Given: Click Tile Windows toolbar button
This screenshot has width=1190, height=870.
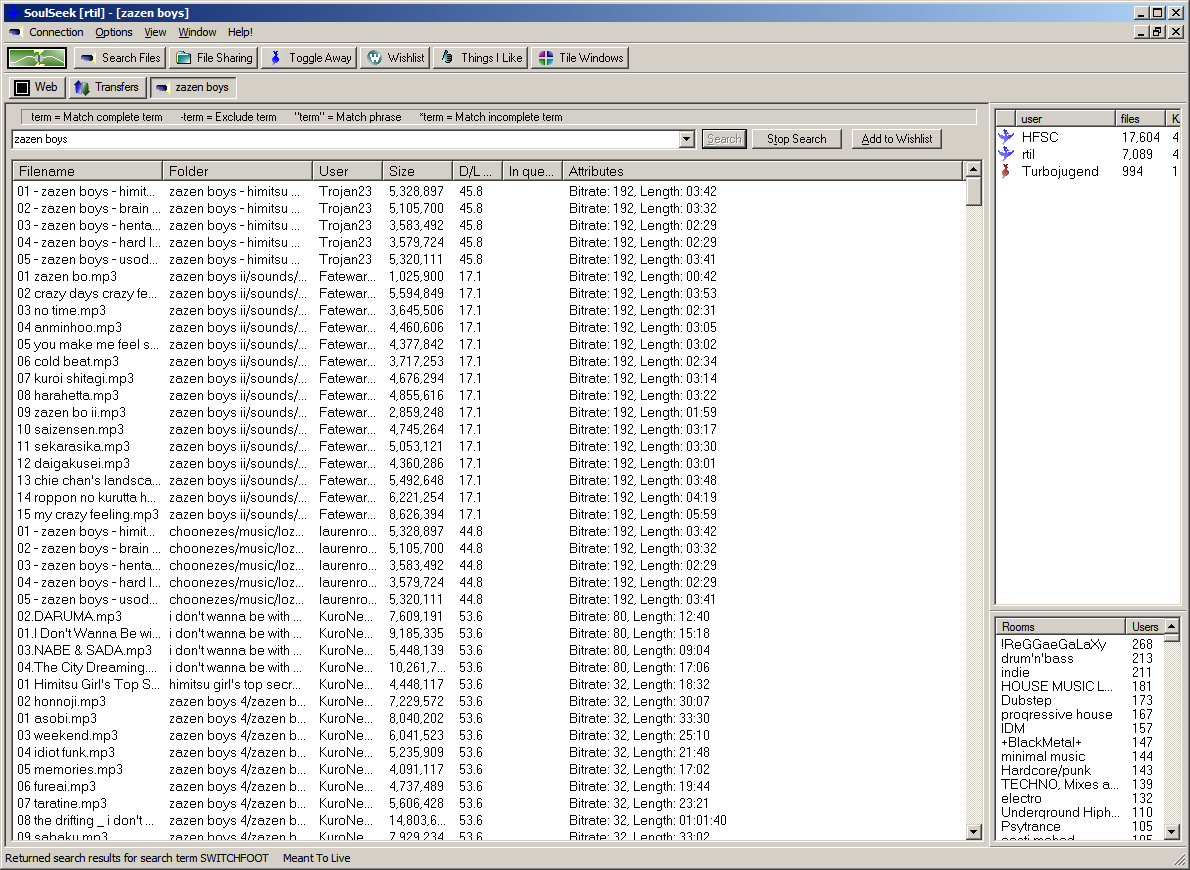Looking at the screenshot, I should coord(580,58).
